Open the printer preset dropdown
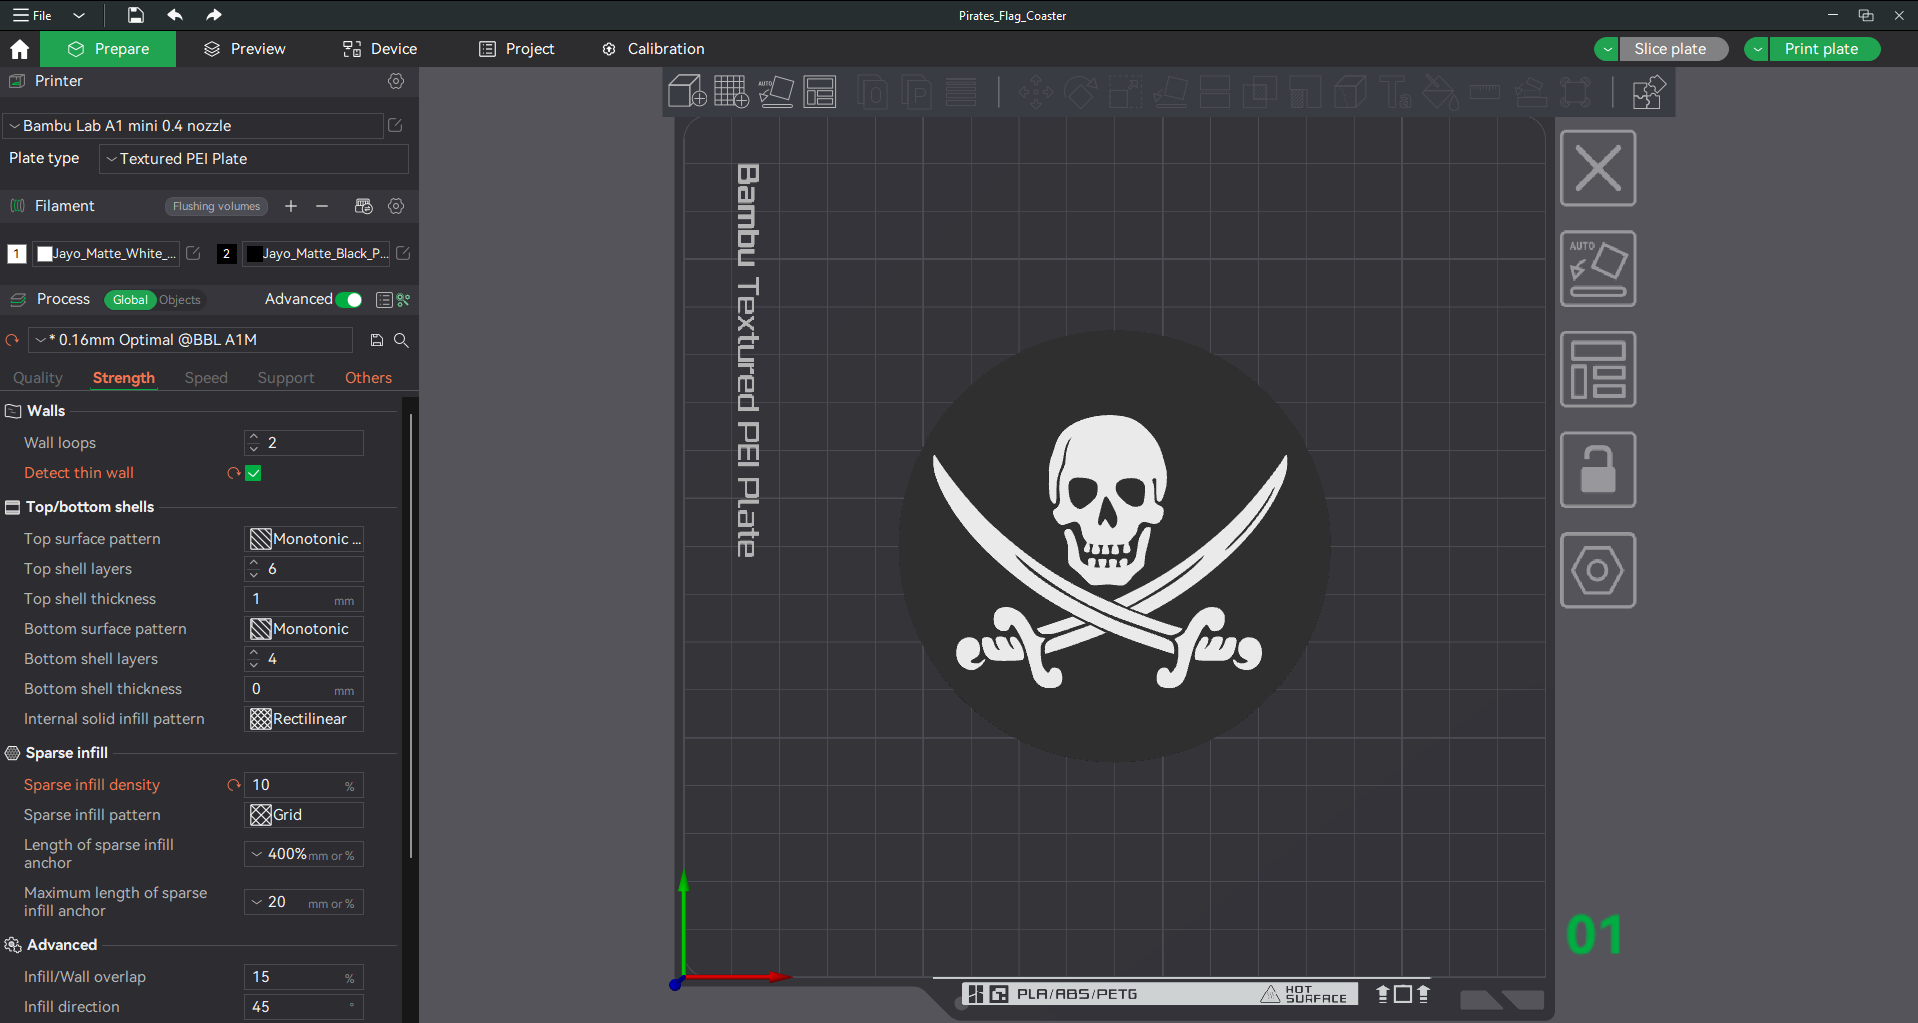The height and width of the screenshot is (1023, 1918). coord(192,126)
